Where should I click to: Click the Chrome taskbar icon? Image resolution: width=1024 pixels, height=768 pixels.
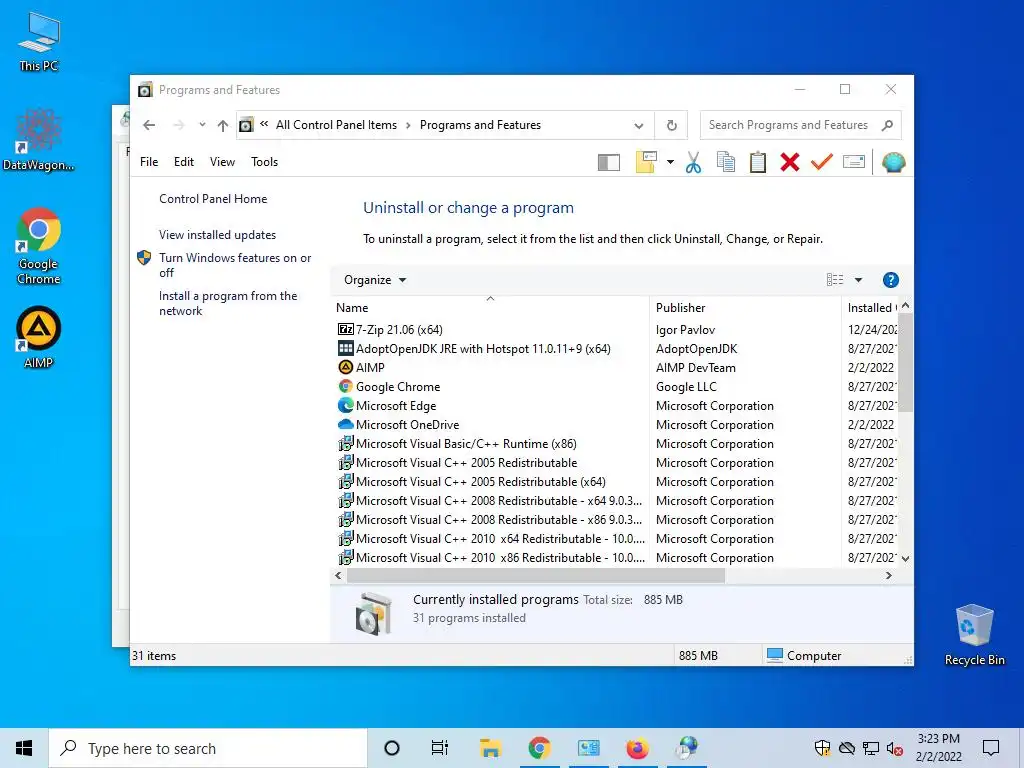[x=539, y=748]
